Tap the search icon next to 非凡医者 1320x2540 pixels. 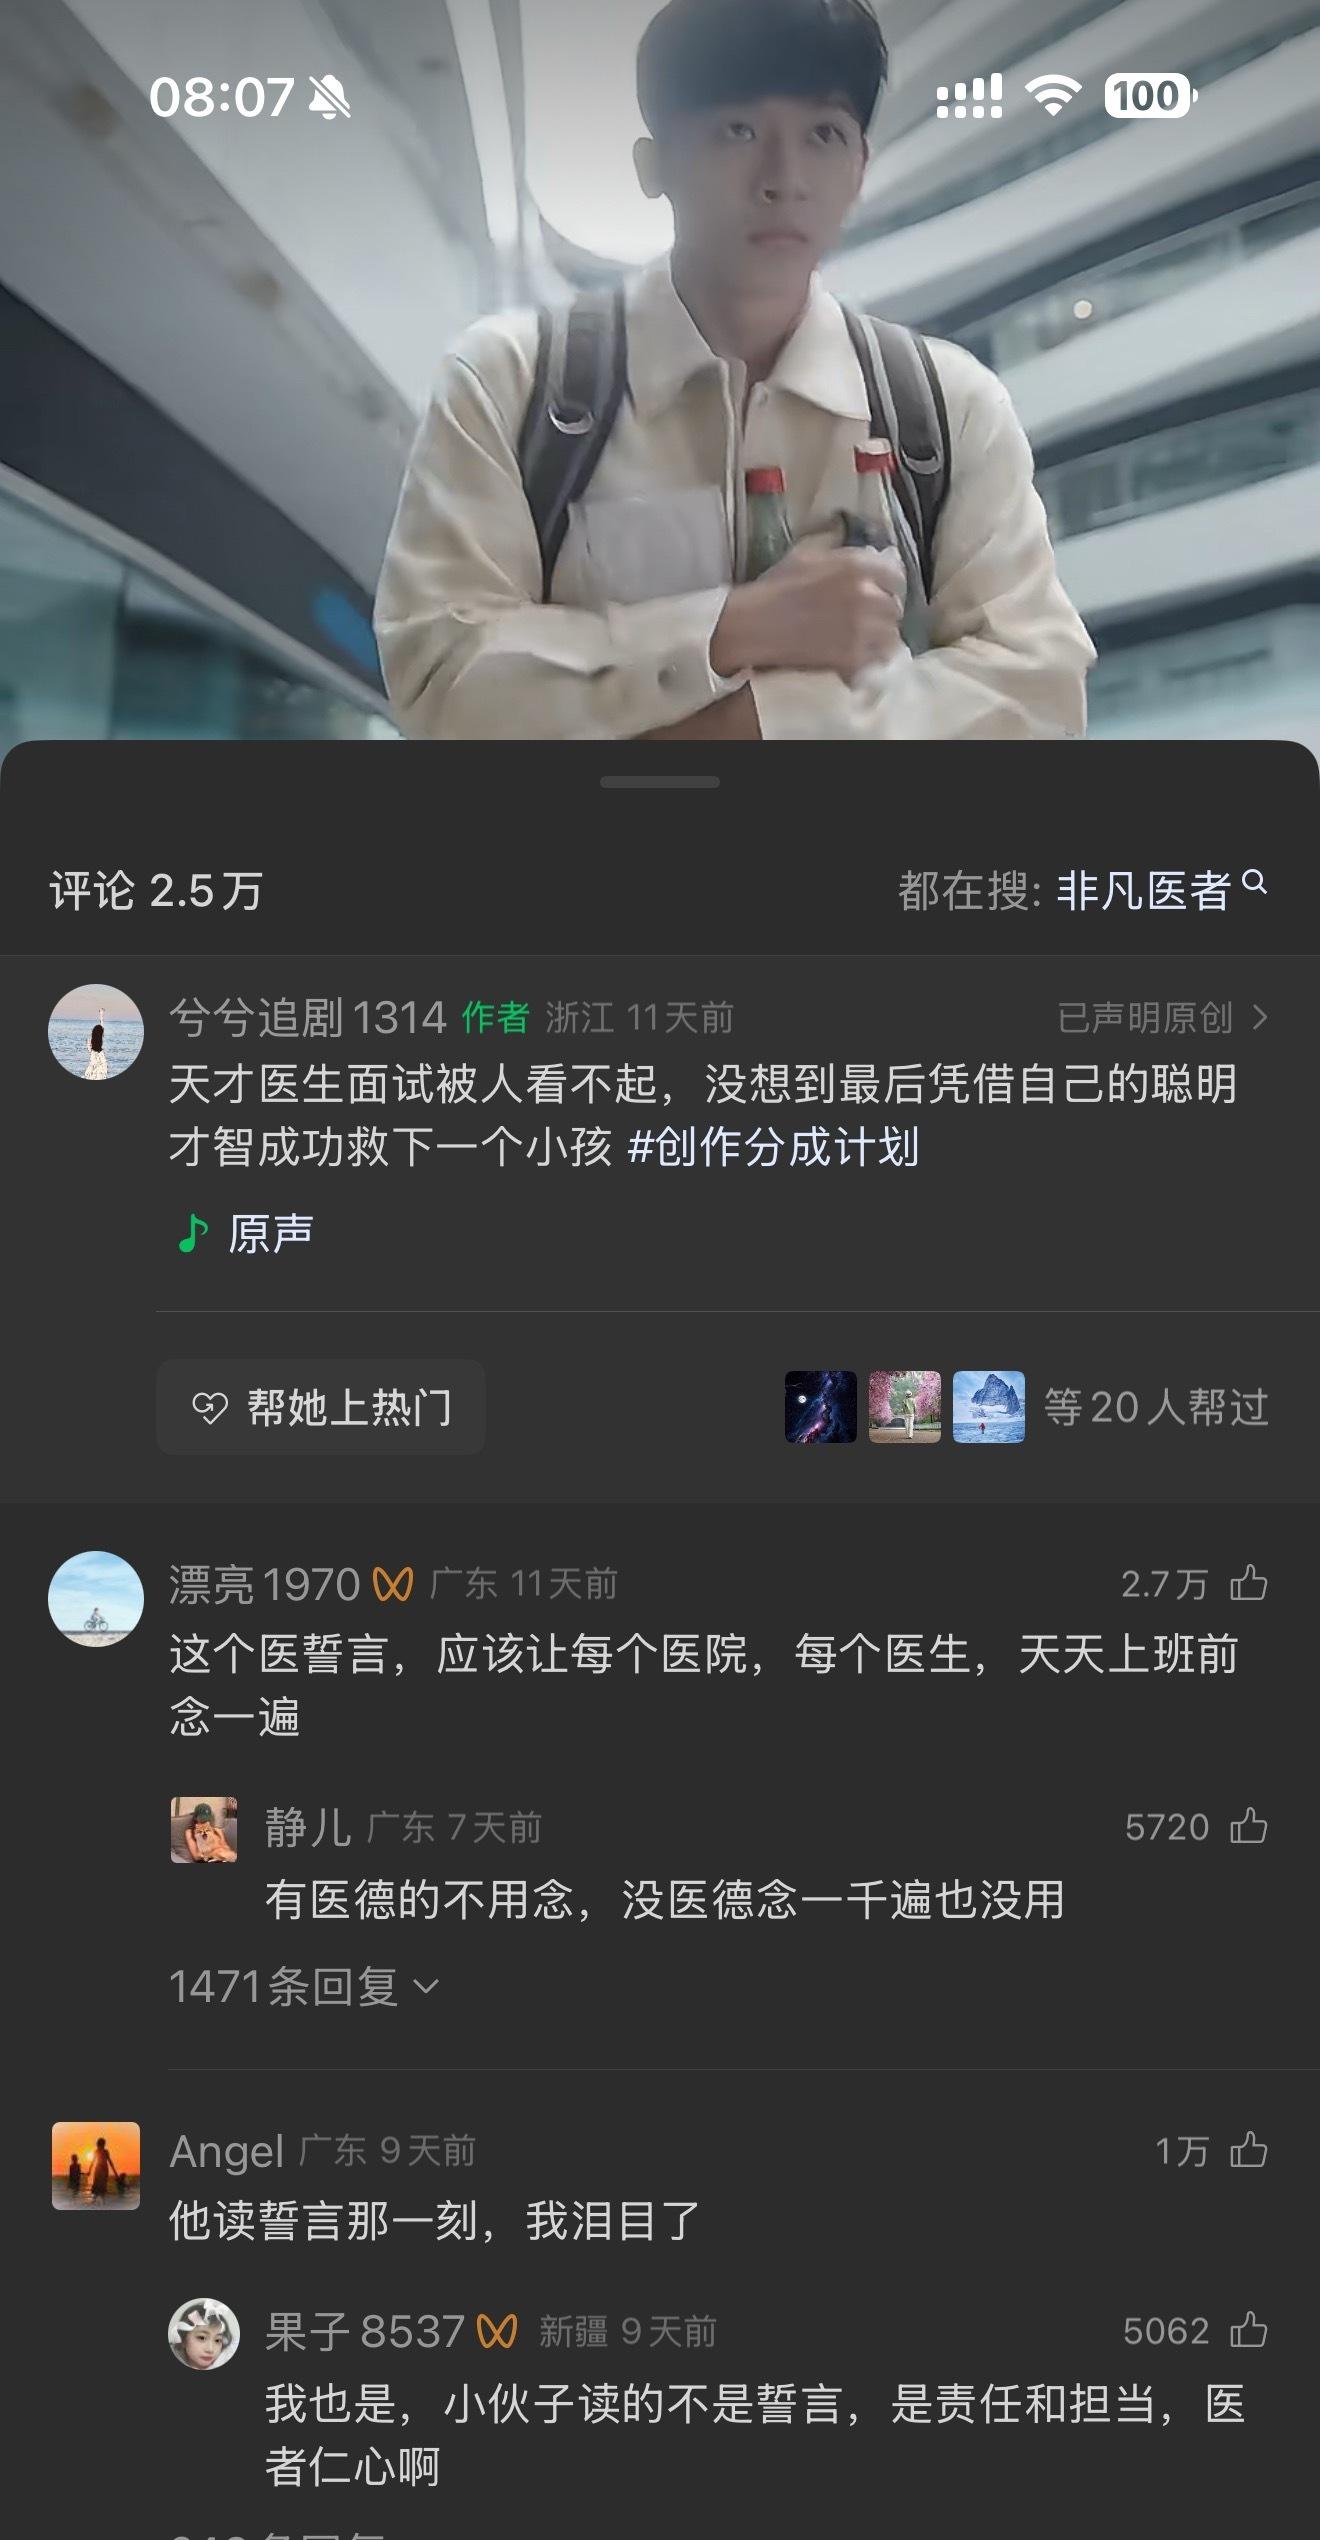click(x=1254, y=883)
